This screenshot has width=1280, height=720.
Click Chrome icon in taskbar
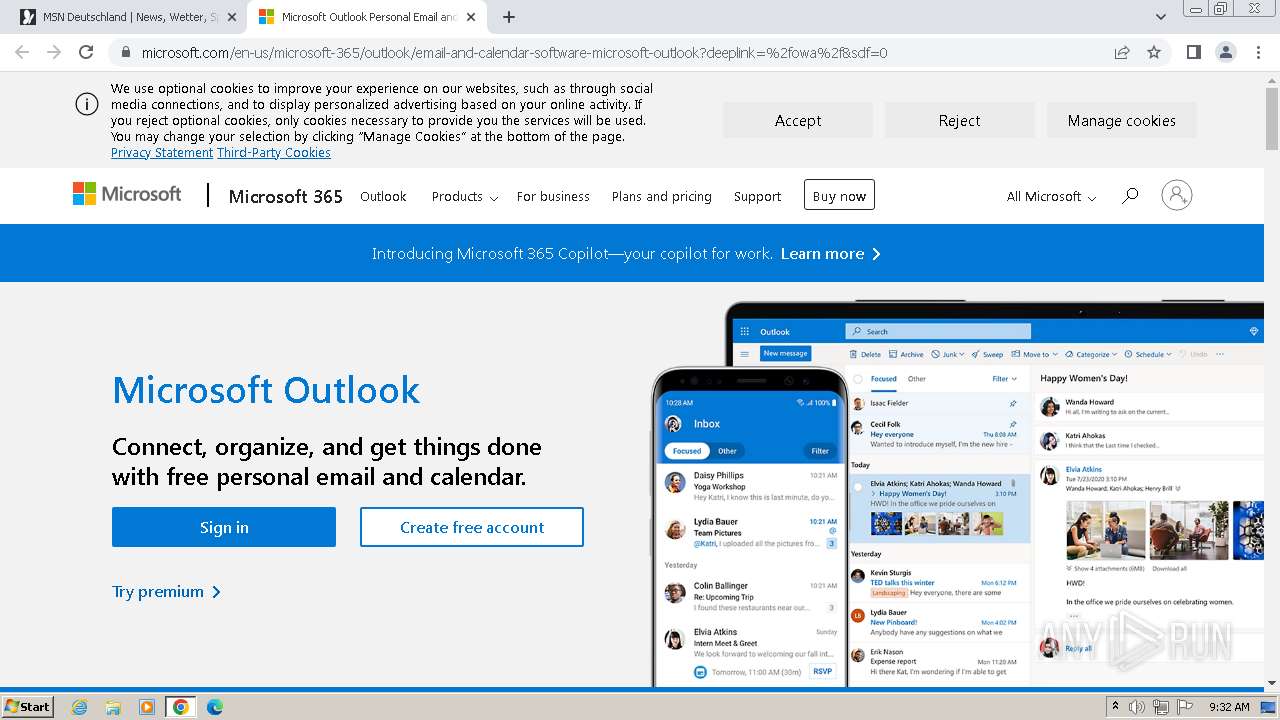point(181,707)
